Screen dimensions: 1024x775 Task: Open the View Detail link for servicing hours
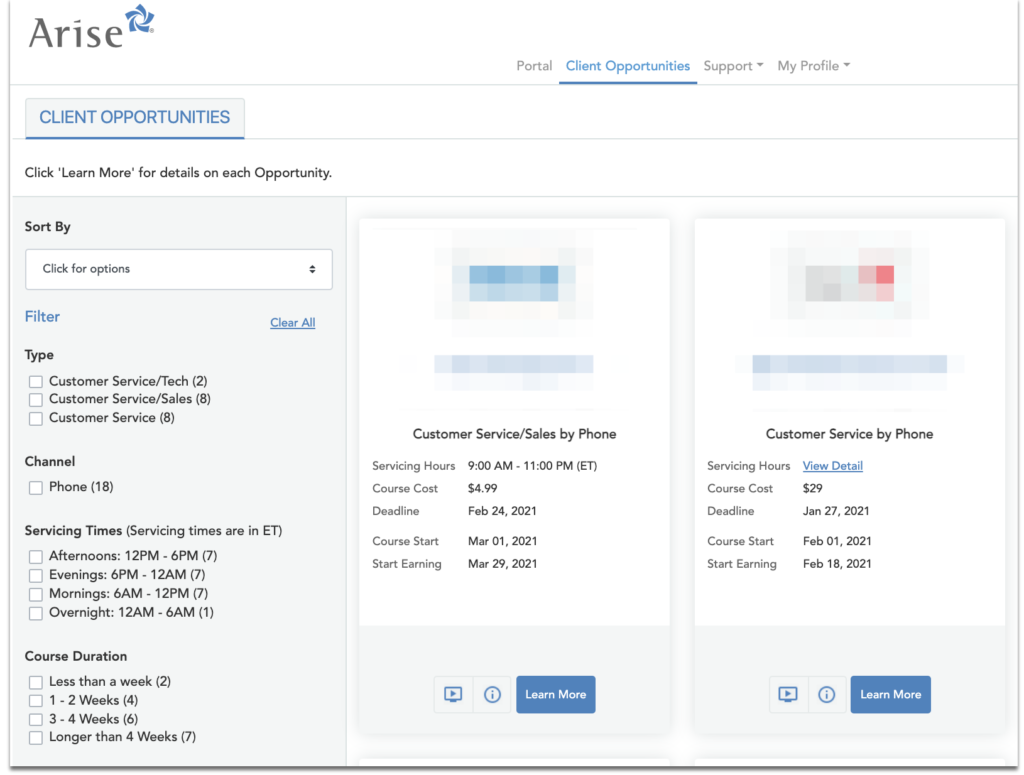tap(832, 465)
